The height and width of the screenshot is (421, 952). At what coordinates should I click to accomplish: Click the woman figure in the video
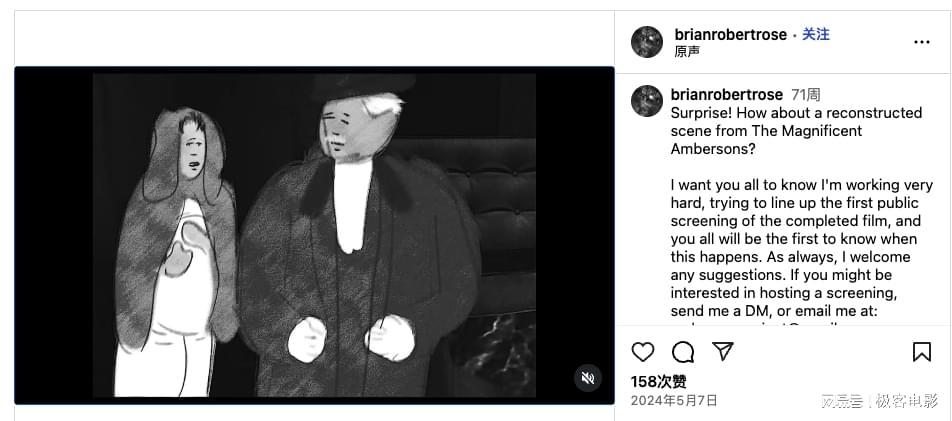[175, 252]
